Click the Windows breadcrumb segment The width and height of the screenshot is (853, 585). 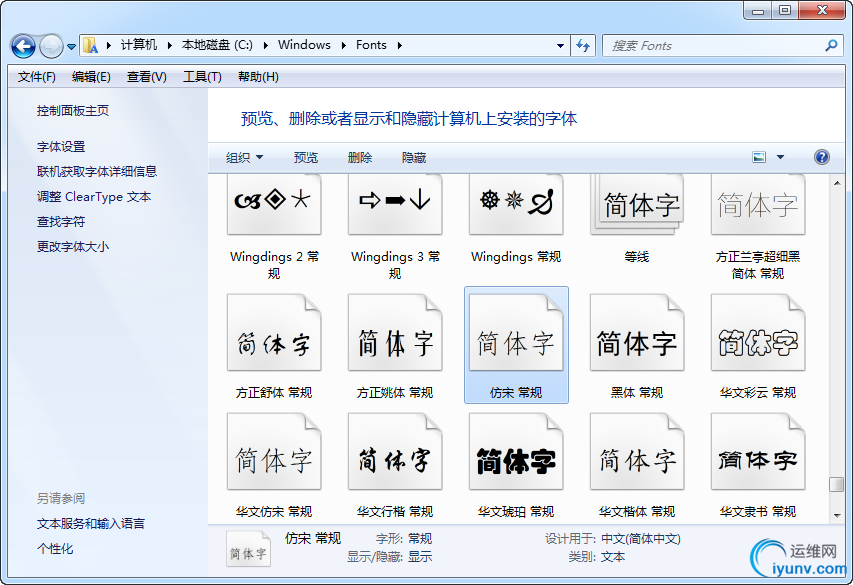tap(304, 45)
